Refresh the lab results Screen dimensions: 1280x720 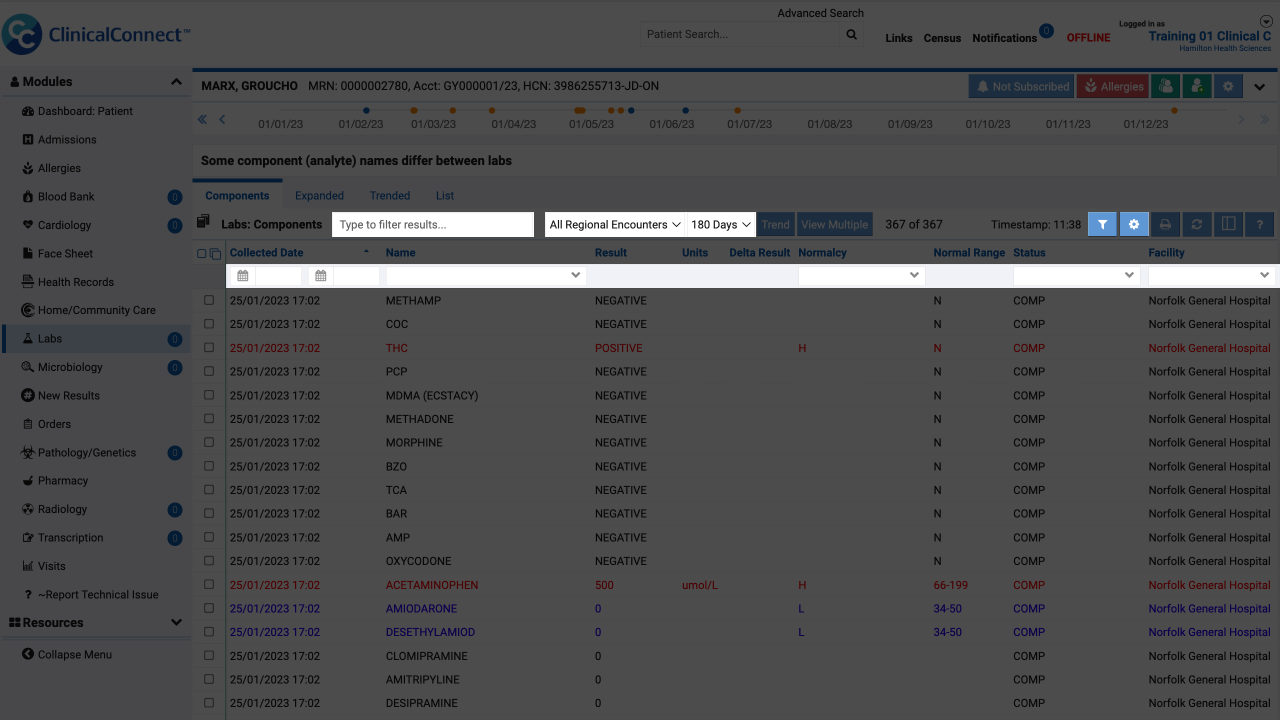[x=1197, y=225]
